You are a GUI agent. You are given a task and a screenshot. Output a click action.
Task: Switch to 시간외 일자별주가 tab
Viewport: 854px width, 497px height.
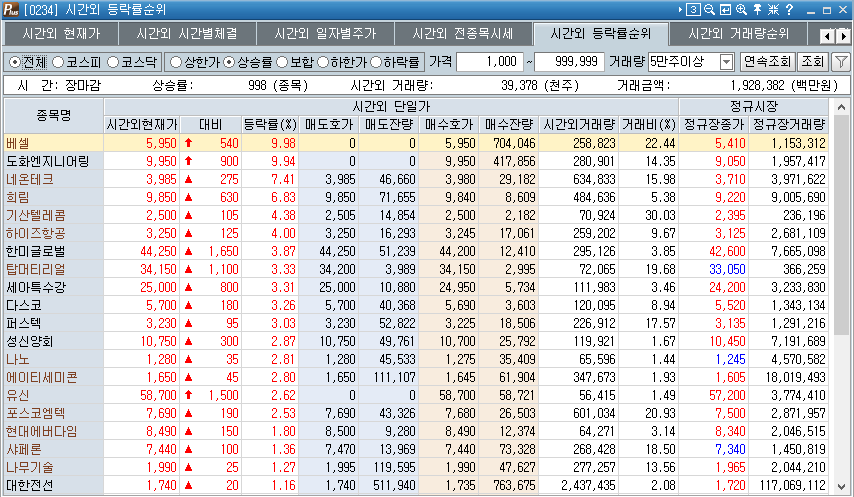click(325, 34)
